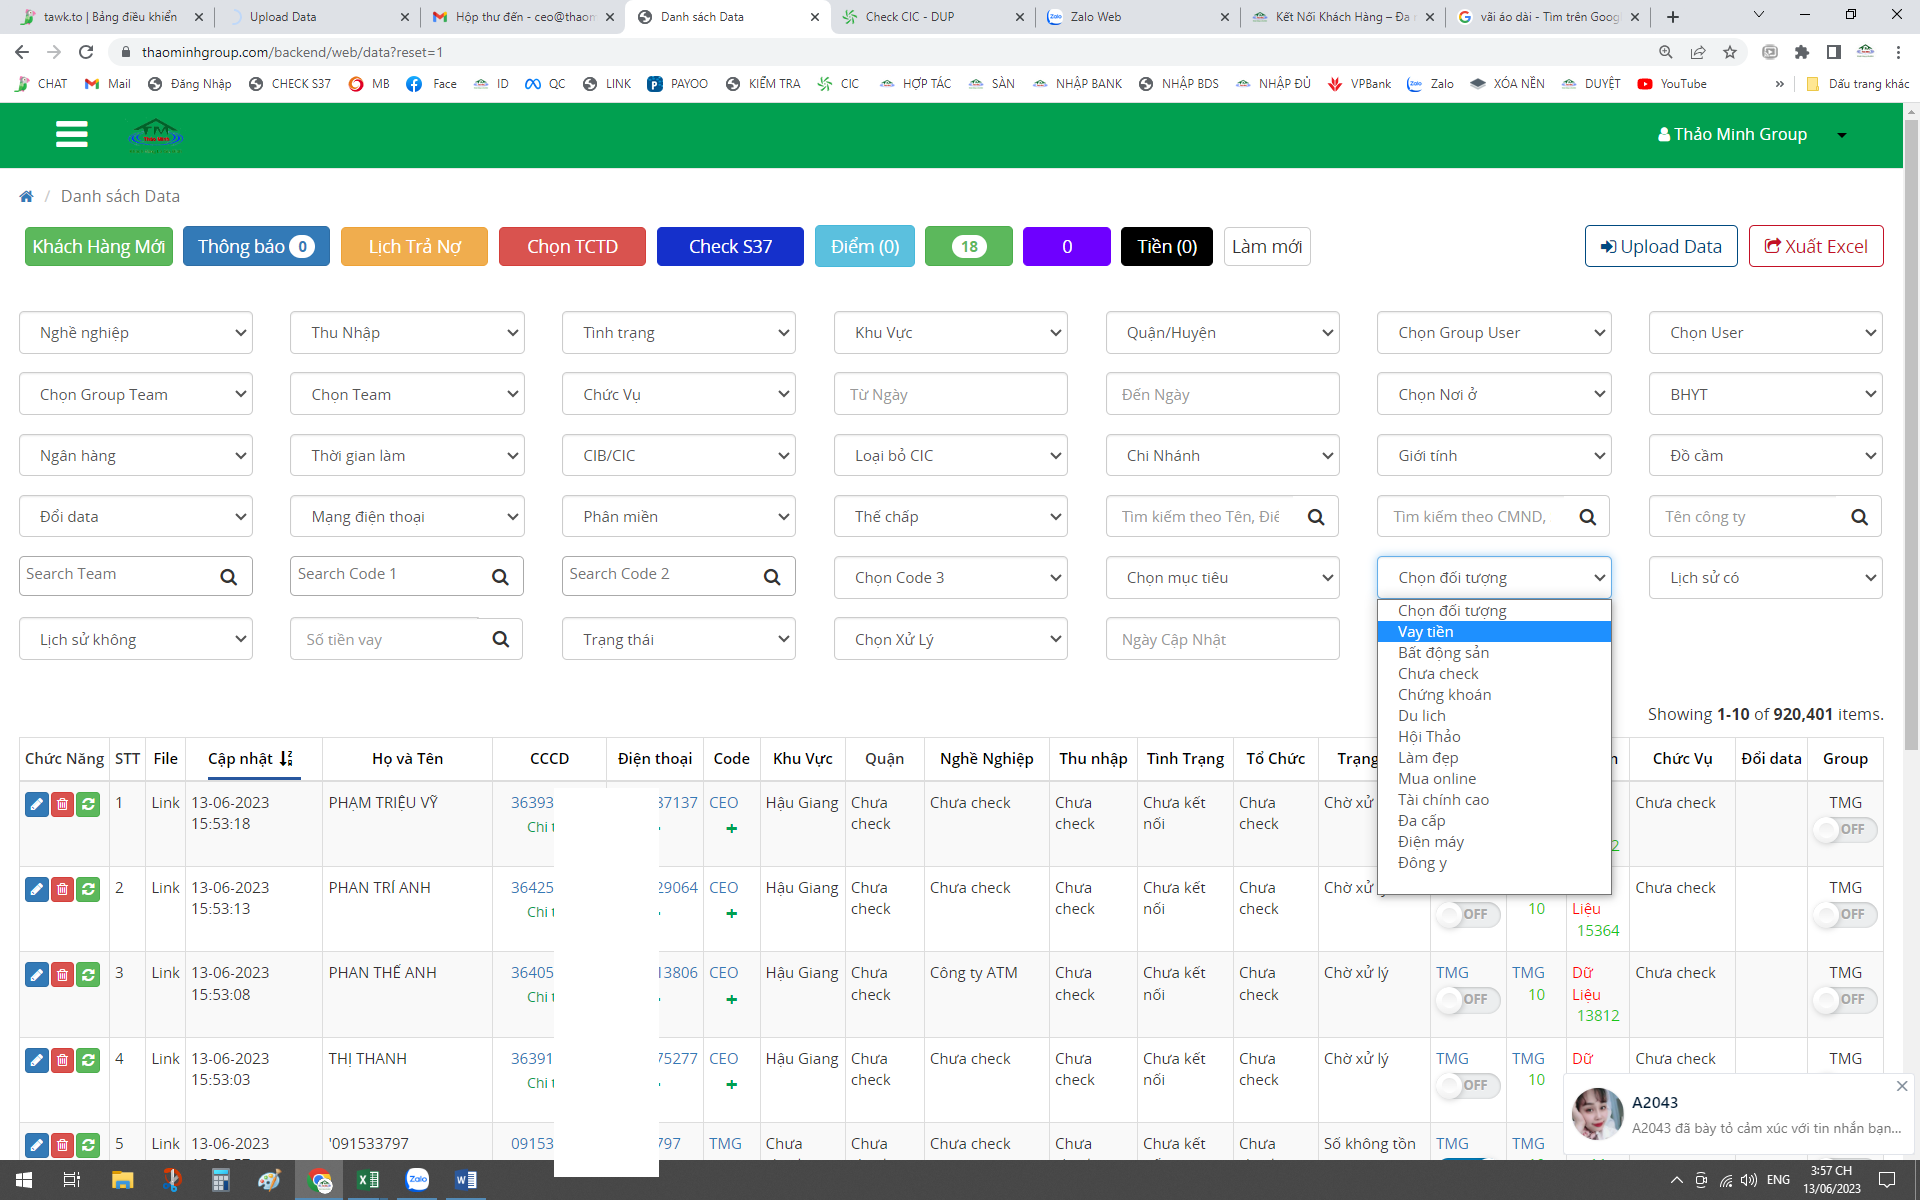Click the Link file for row 1

point(165,803)
